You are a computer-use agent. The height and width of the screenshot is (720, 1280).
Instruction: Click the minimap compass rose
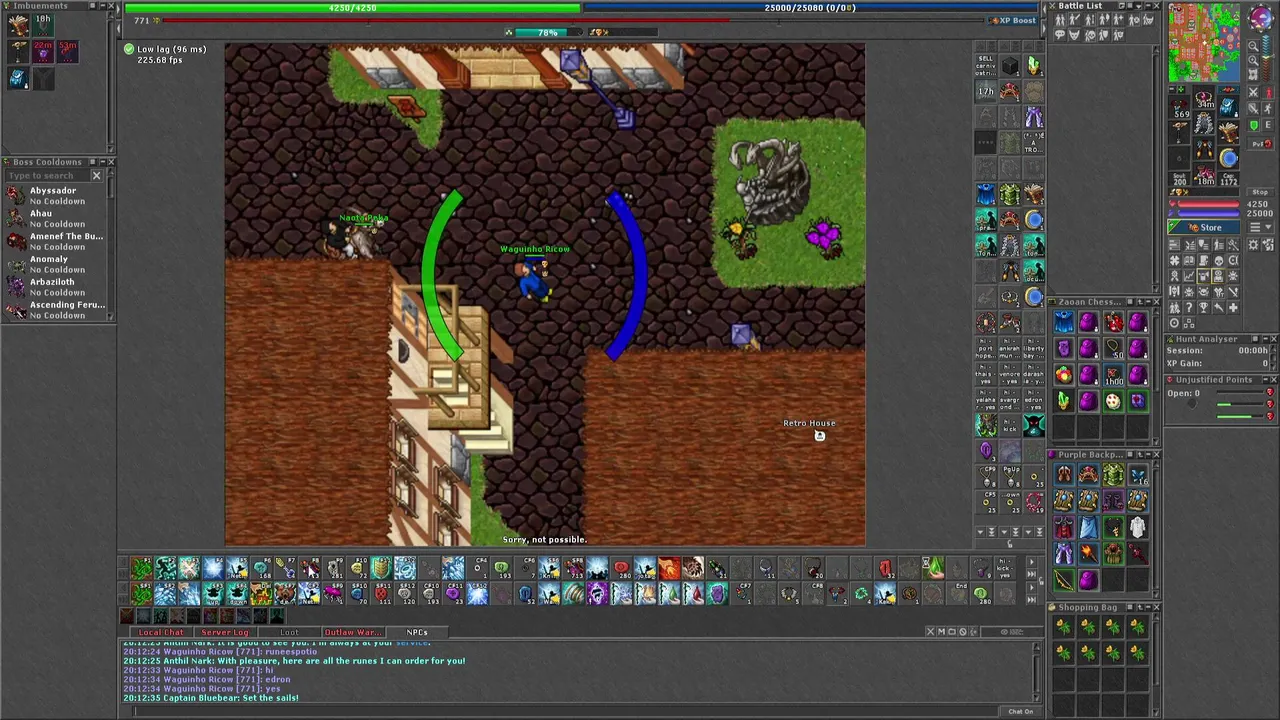(1262, 17)
